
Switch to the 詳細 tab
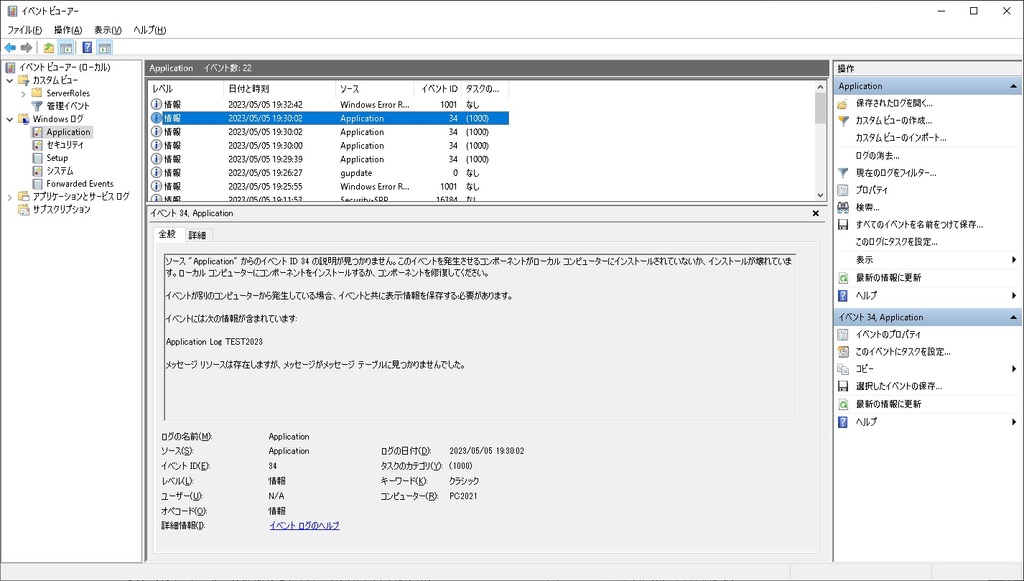point(196,235)
